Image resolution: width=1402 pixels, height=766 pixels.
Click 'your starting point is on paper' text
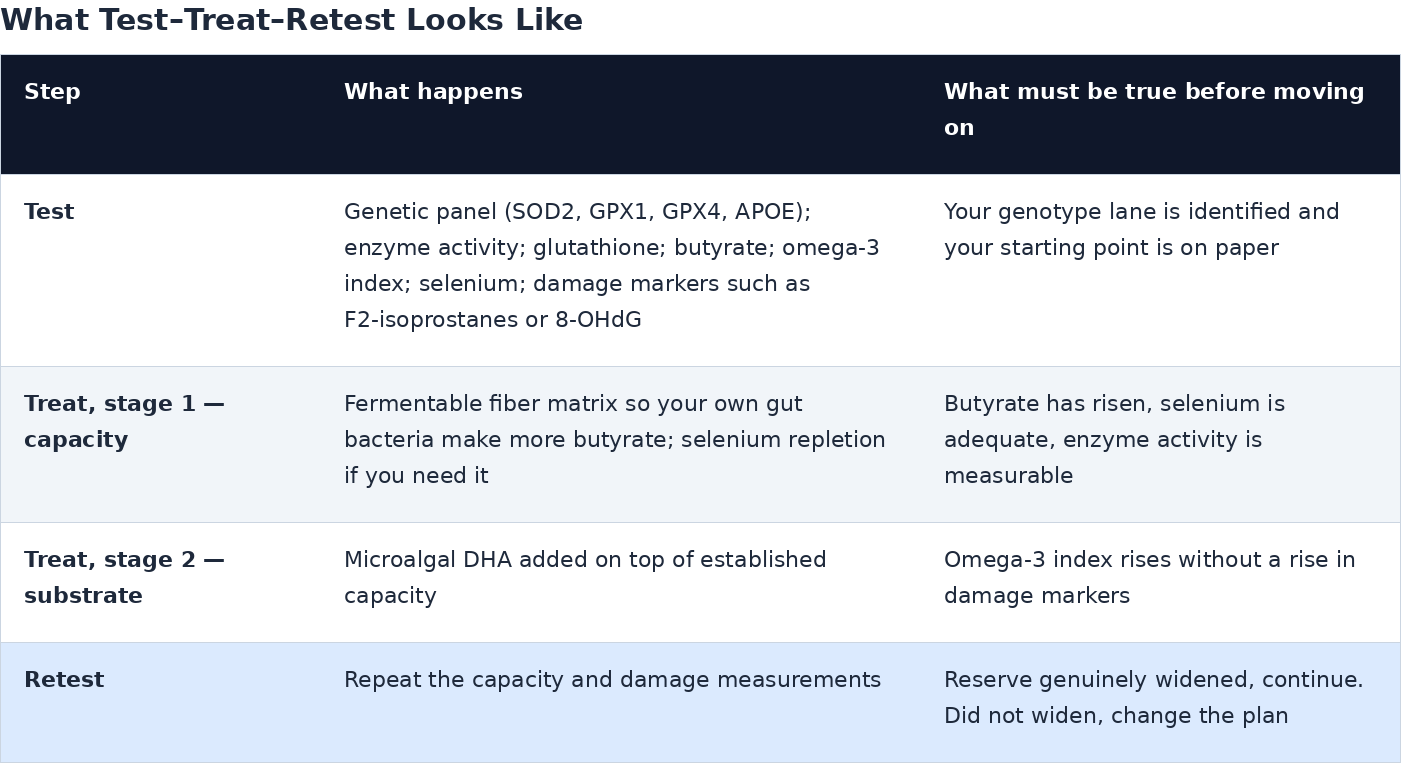pos(1111,248)
